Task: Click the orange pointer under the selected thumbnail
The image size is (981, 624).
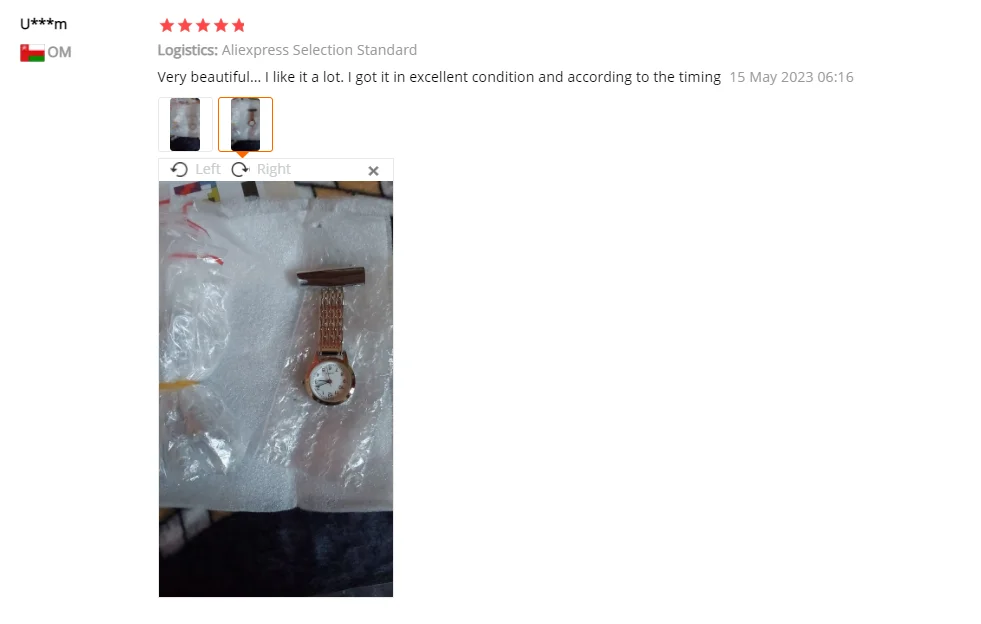Action: click(x=243, y=155)
